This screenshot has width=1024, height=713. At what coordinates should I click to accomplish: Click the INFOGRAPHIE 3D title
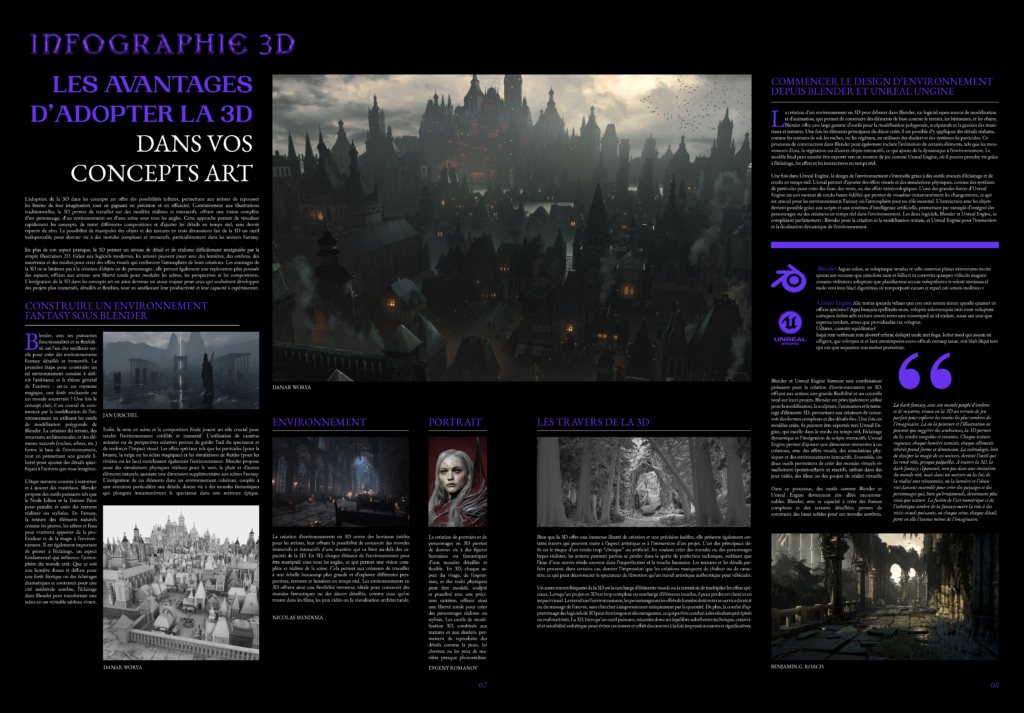point(163,44)
